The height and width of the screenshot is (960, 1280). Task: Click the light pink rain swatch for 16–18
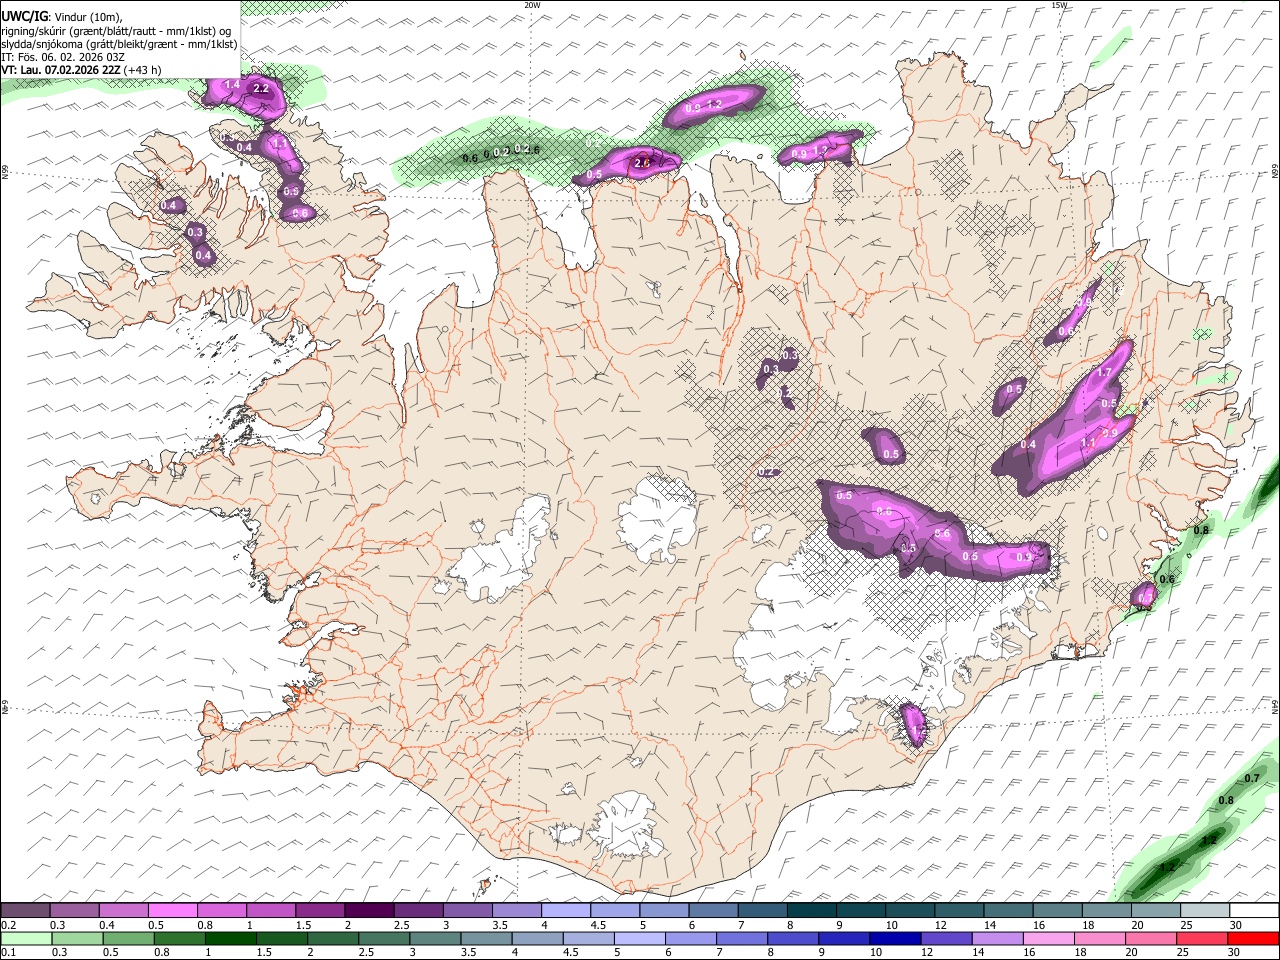click(x=1047, y=939)
